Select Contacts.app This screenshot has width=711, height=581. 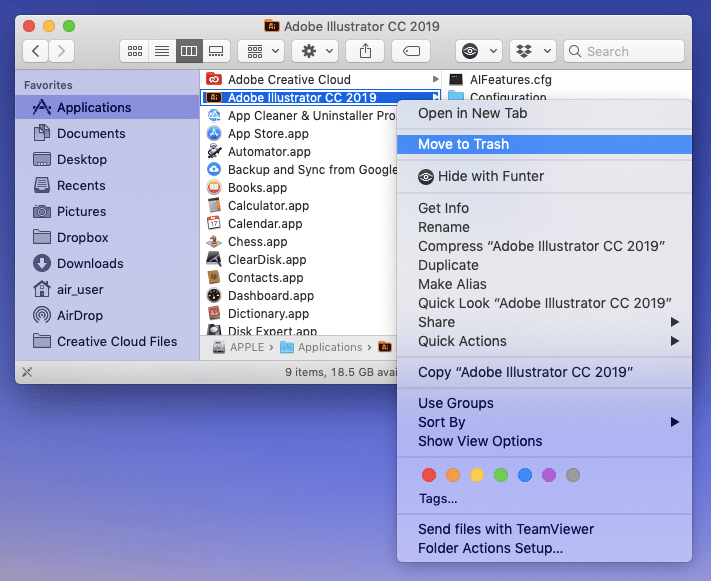point(299,278)
